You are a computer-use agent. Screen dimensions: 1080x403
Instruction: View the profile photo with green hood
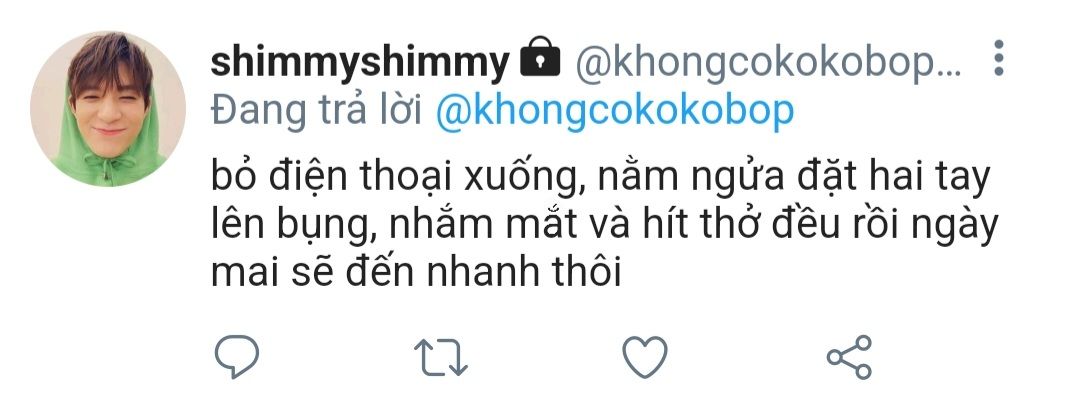pos(108,109)
